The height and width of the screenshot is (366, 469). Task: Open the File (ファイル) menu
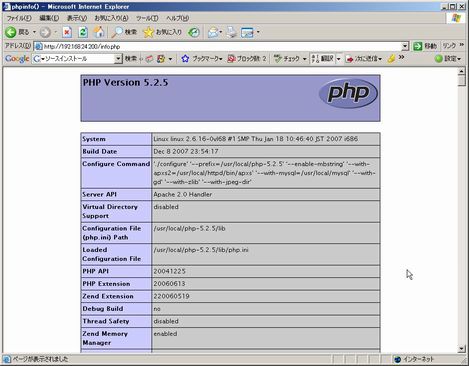point(19,18)
